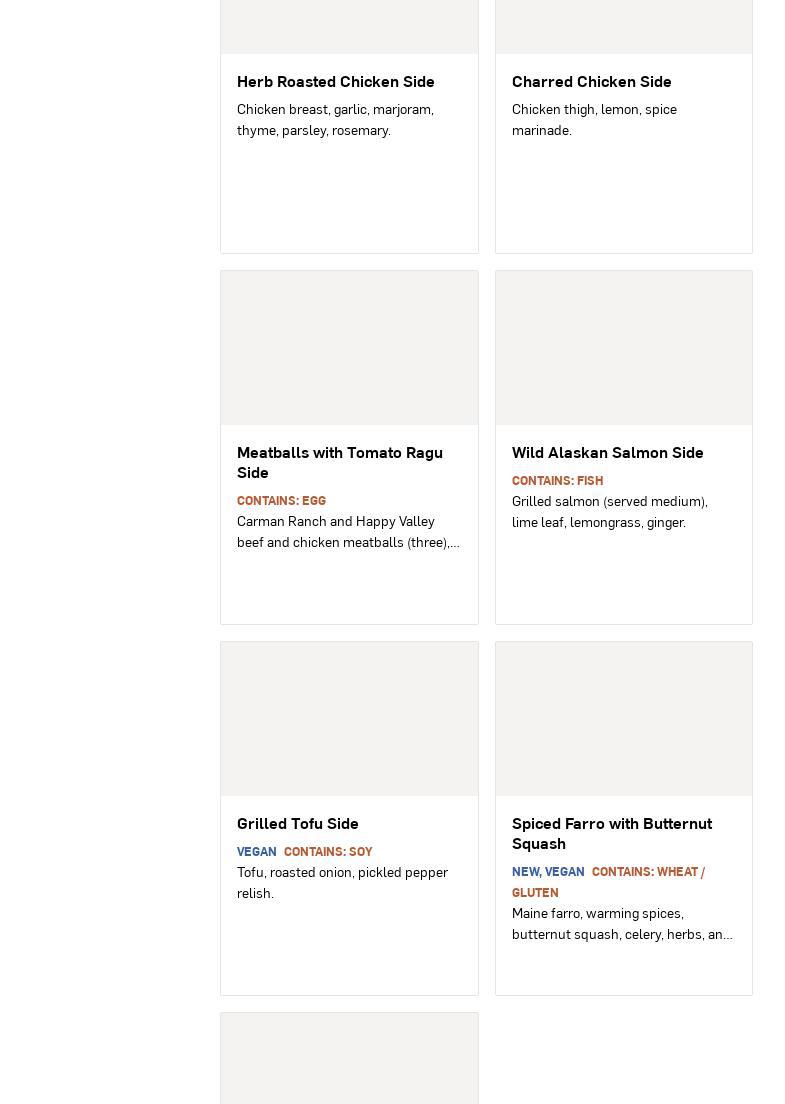Select Spiced Farro with Butternut Squash title
The width and height of the screenshot is (785, 1104).
[x=611, y=833]
